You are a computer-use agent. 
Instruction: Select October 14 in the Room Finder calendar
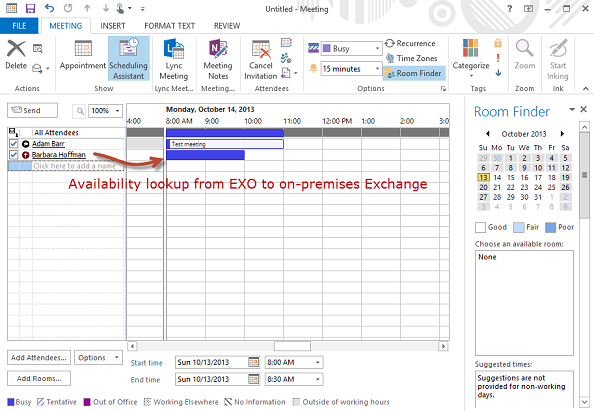(497, 177)
